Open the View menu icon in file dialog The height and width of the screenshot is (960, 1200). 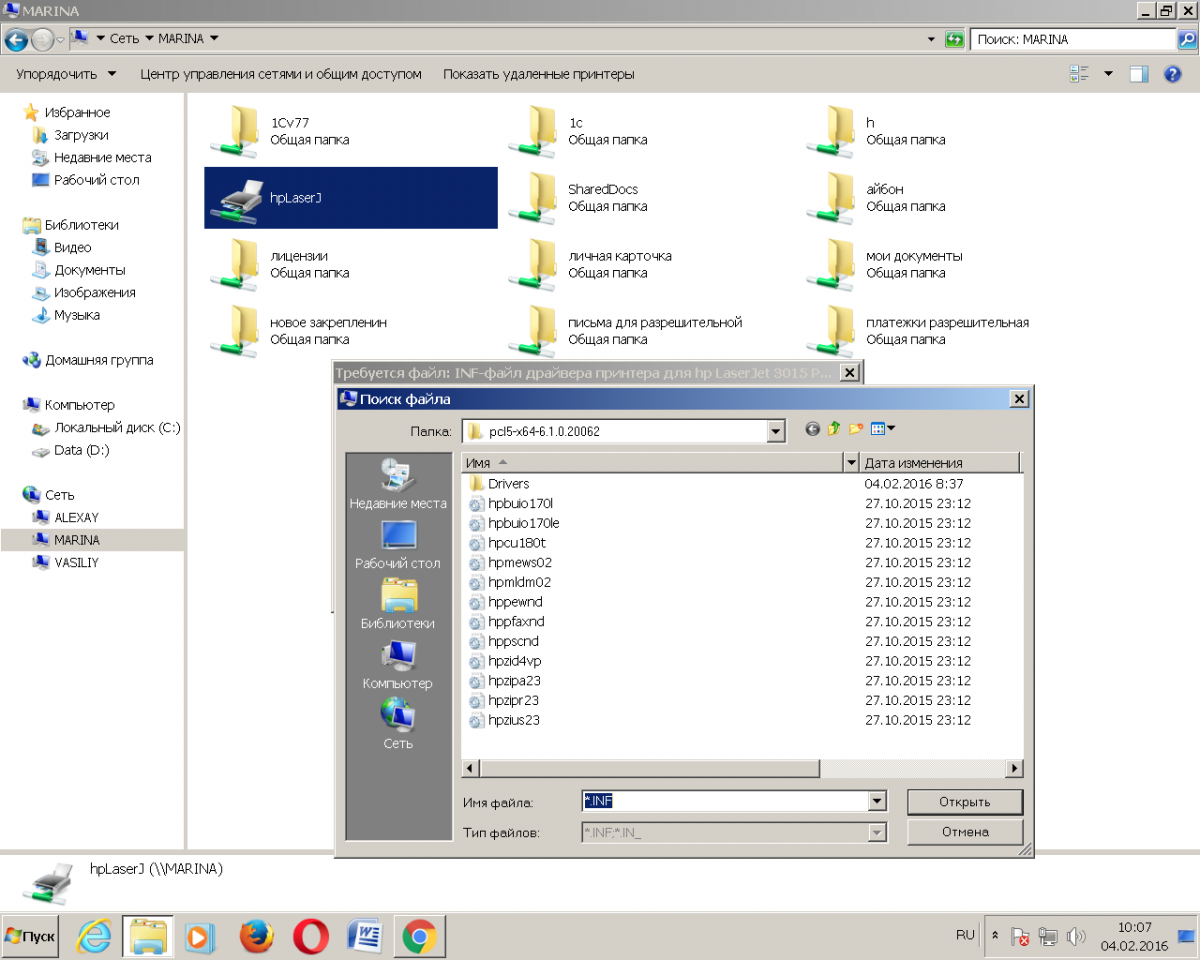(x=882, y=430)
